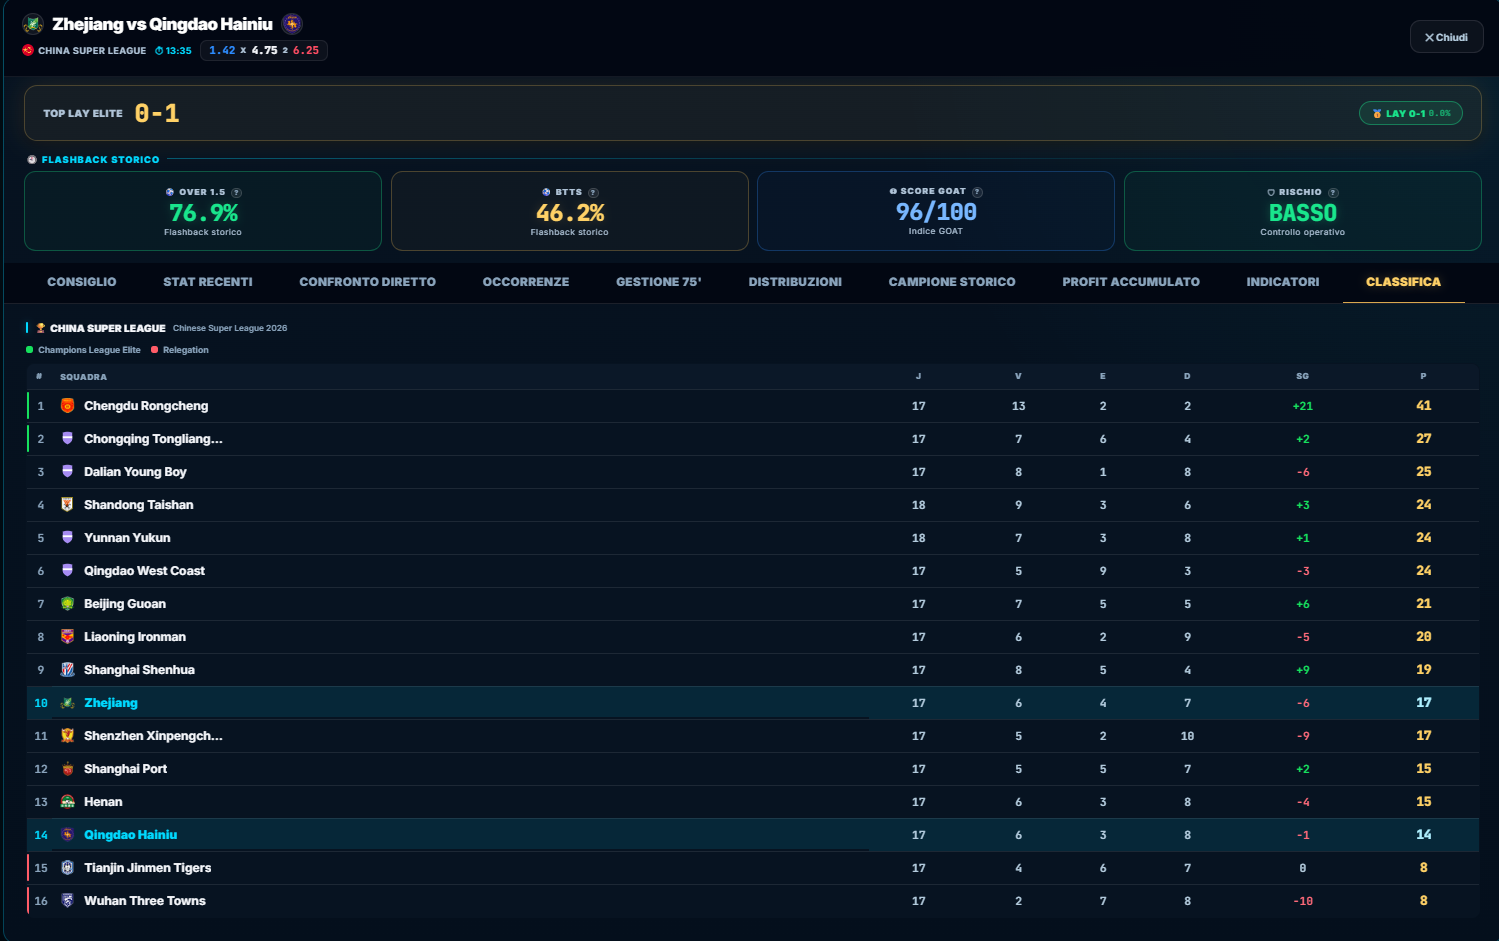Click the Zhejiang club crest in header

tap(33, 24)
